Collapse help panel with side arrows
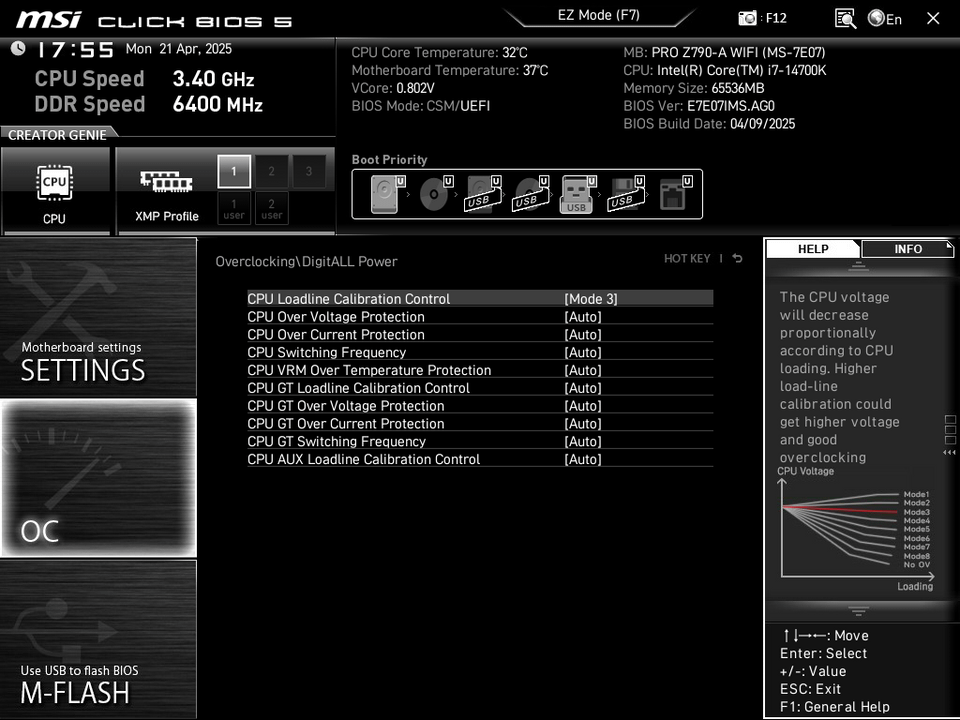The height and width of the screenshot is (720, 960). (949, 452)
